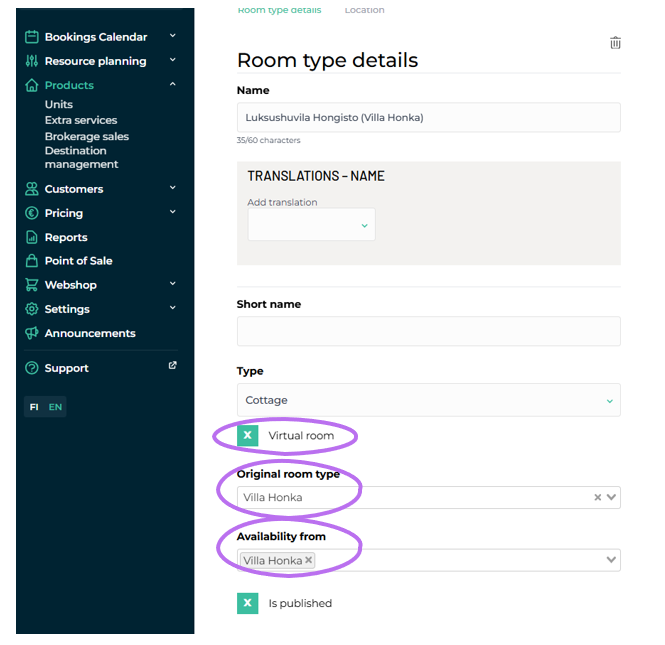Collapse the Products menu section
The width and height of the screenshot is (665, 645).
[x=172, y=85]
